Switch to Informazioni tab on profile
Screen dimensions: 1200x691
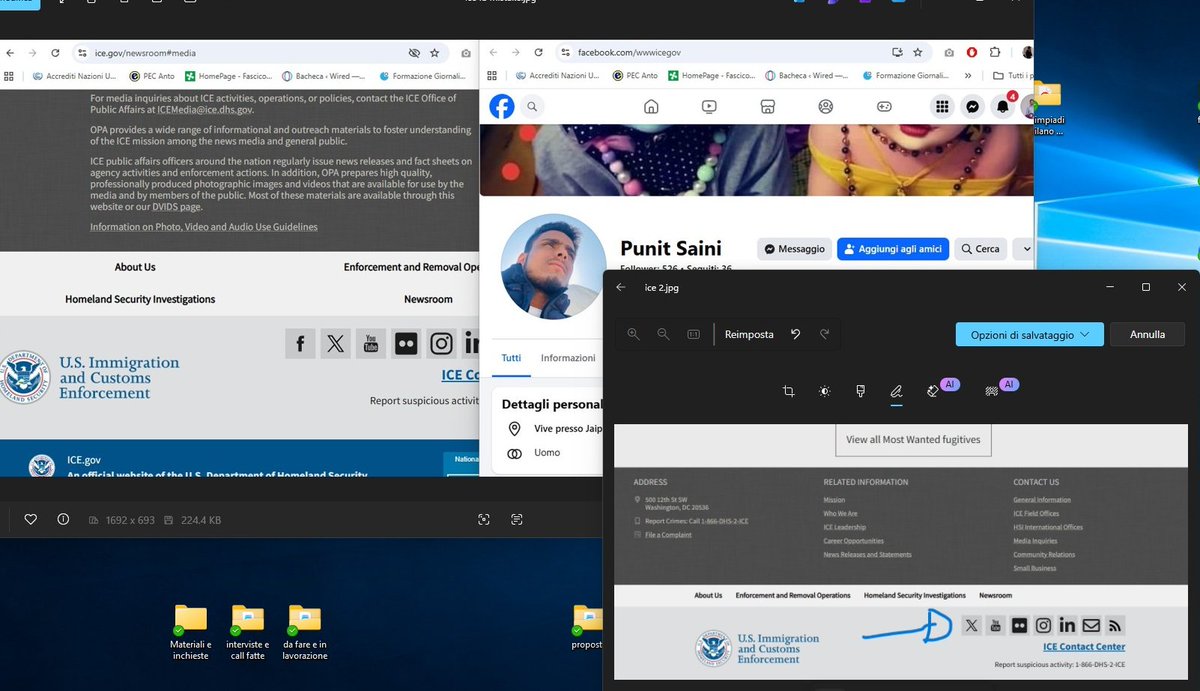(x=568, y=358)
